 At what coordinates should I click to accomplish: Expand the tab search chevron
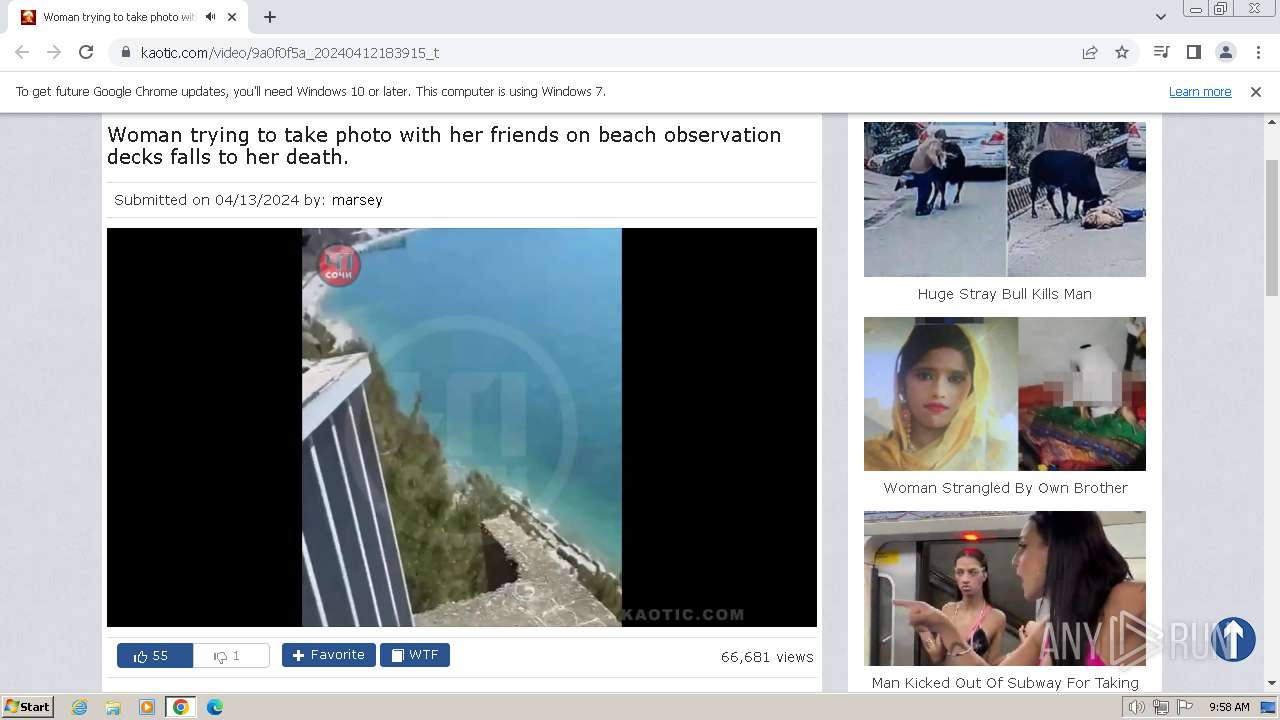[1161, 17]
